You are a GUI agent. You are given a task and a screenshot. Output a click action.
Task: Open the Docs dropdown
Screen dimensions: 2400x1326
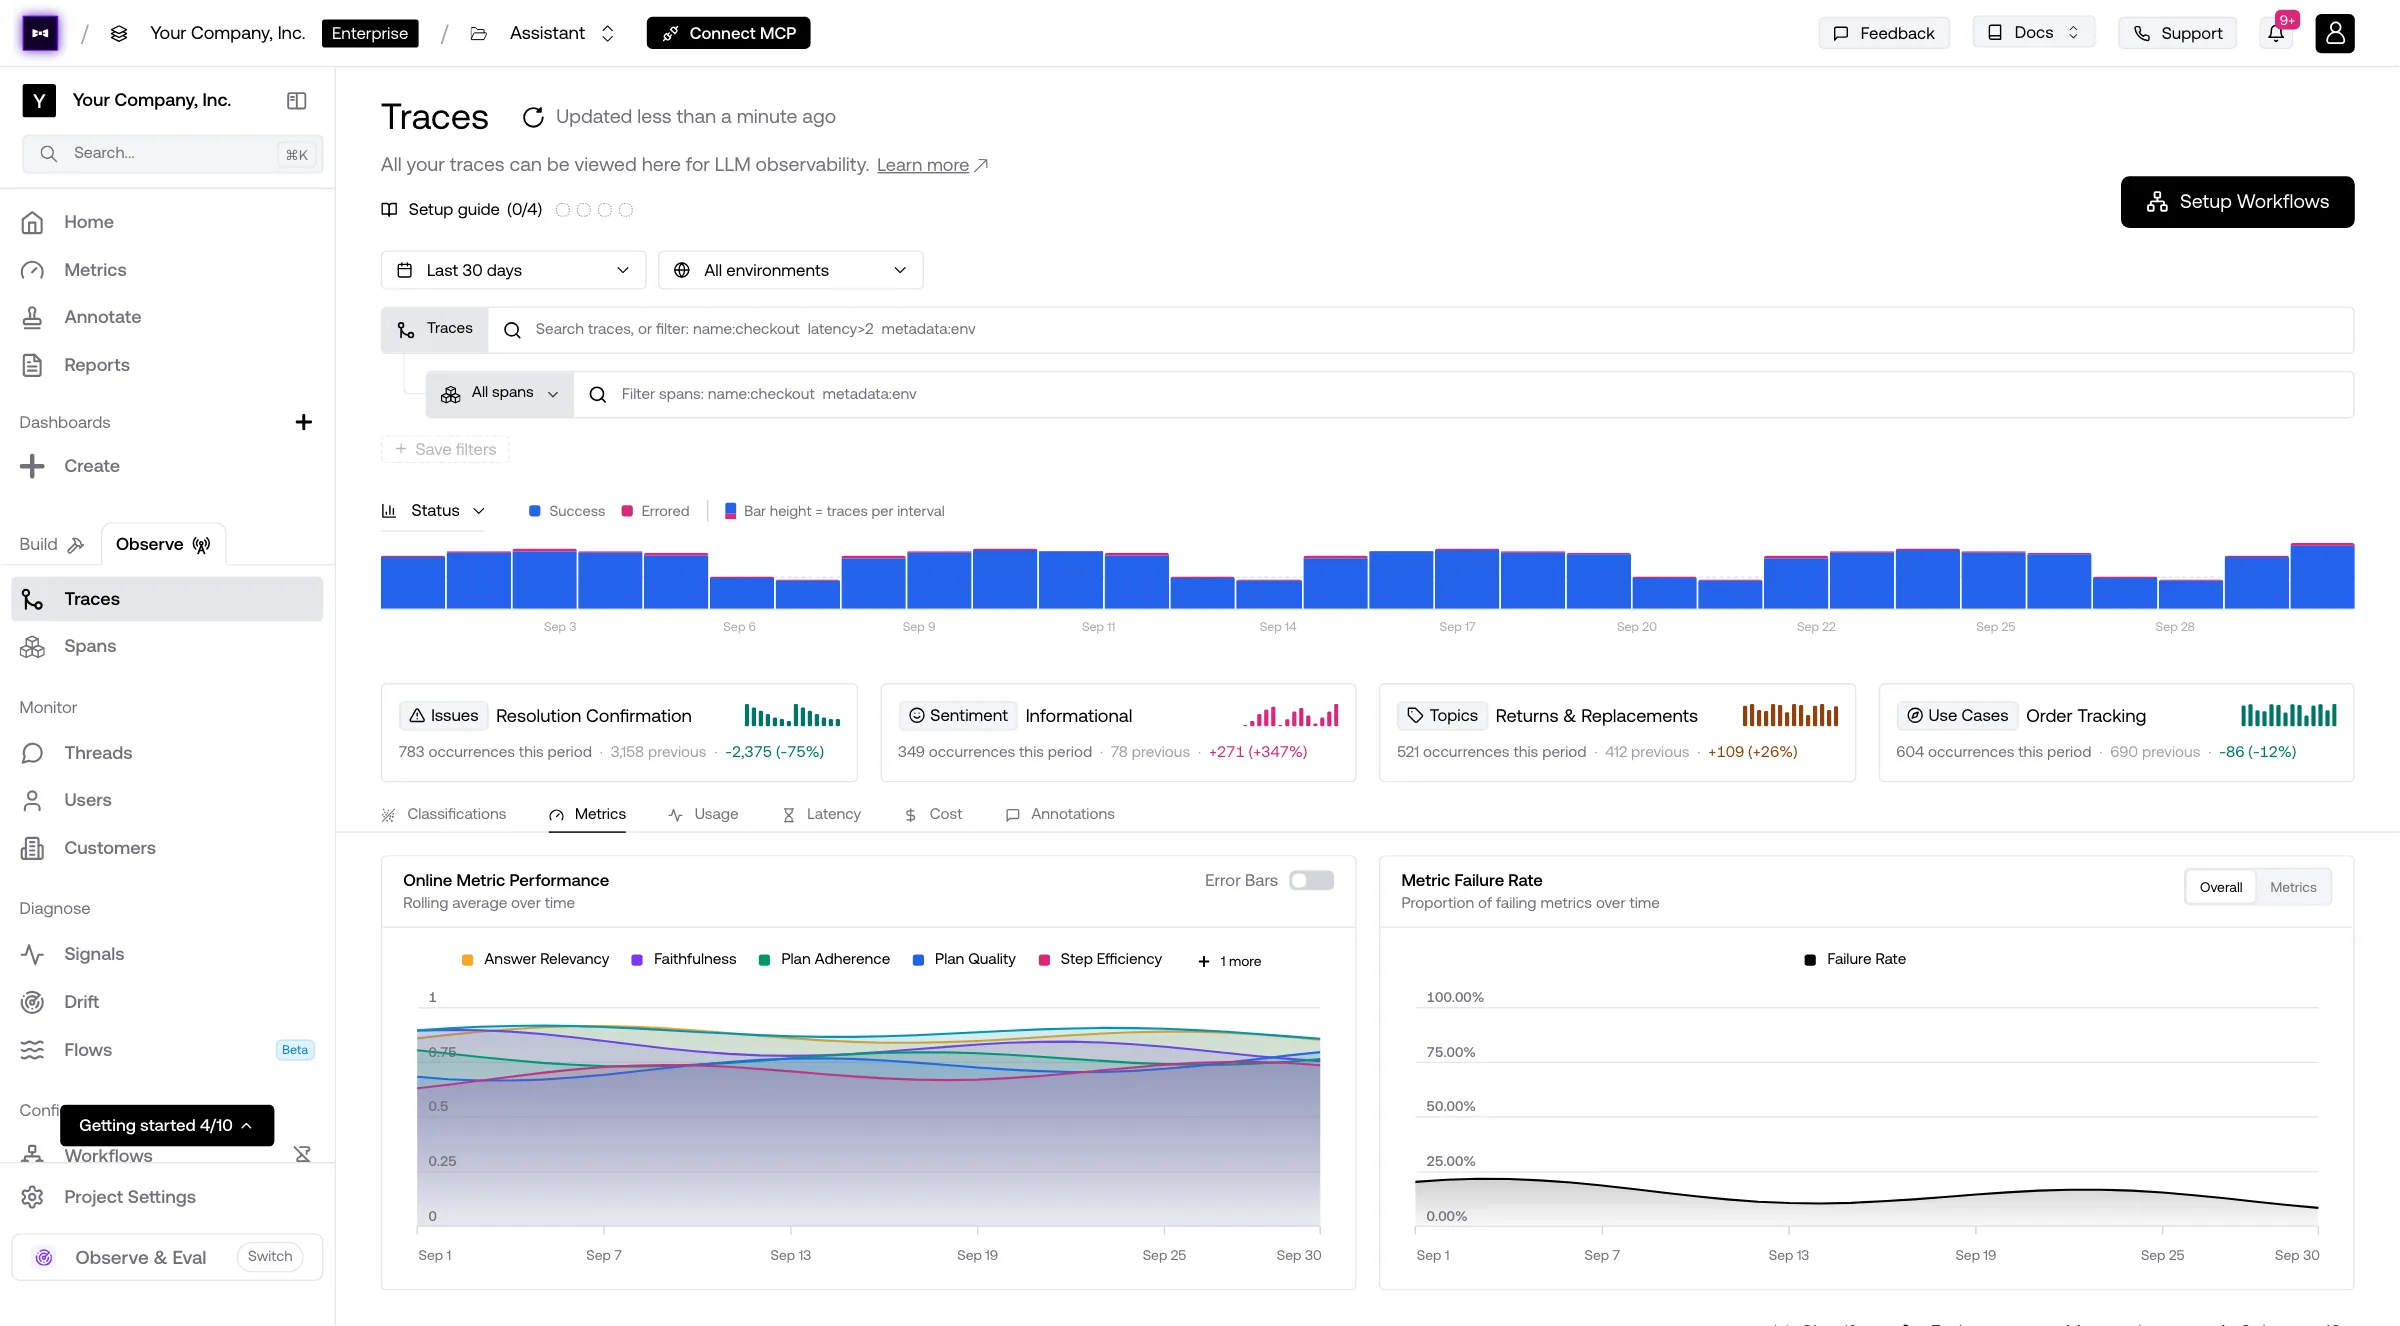[2033, 33]
